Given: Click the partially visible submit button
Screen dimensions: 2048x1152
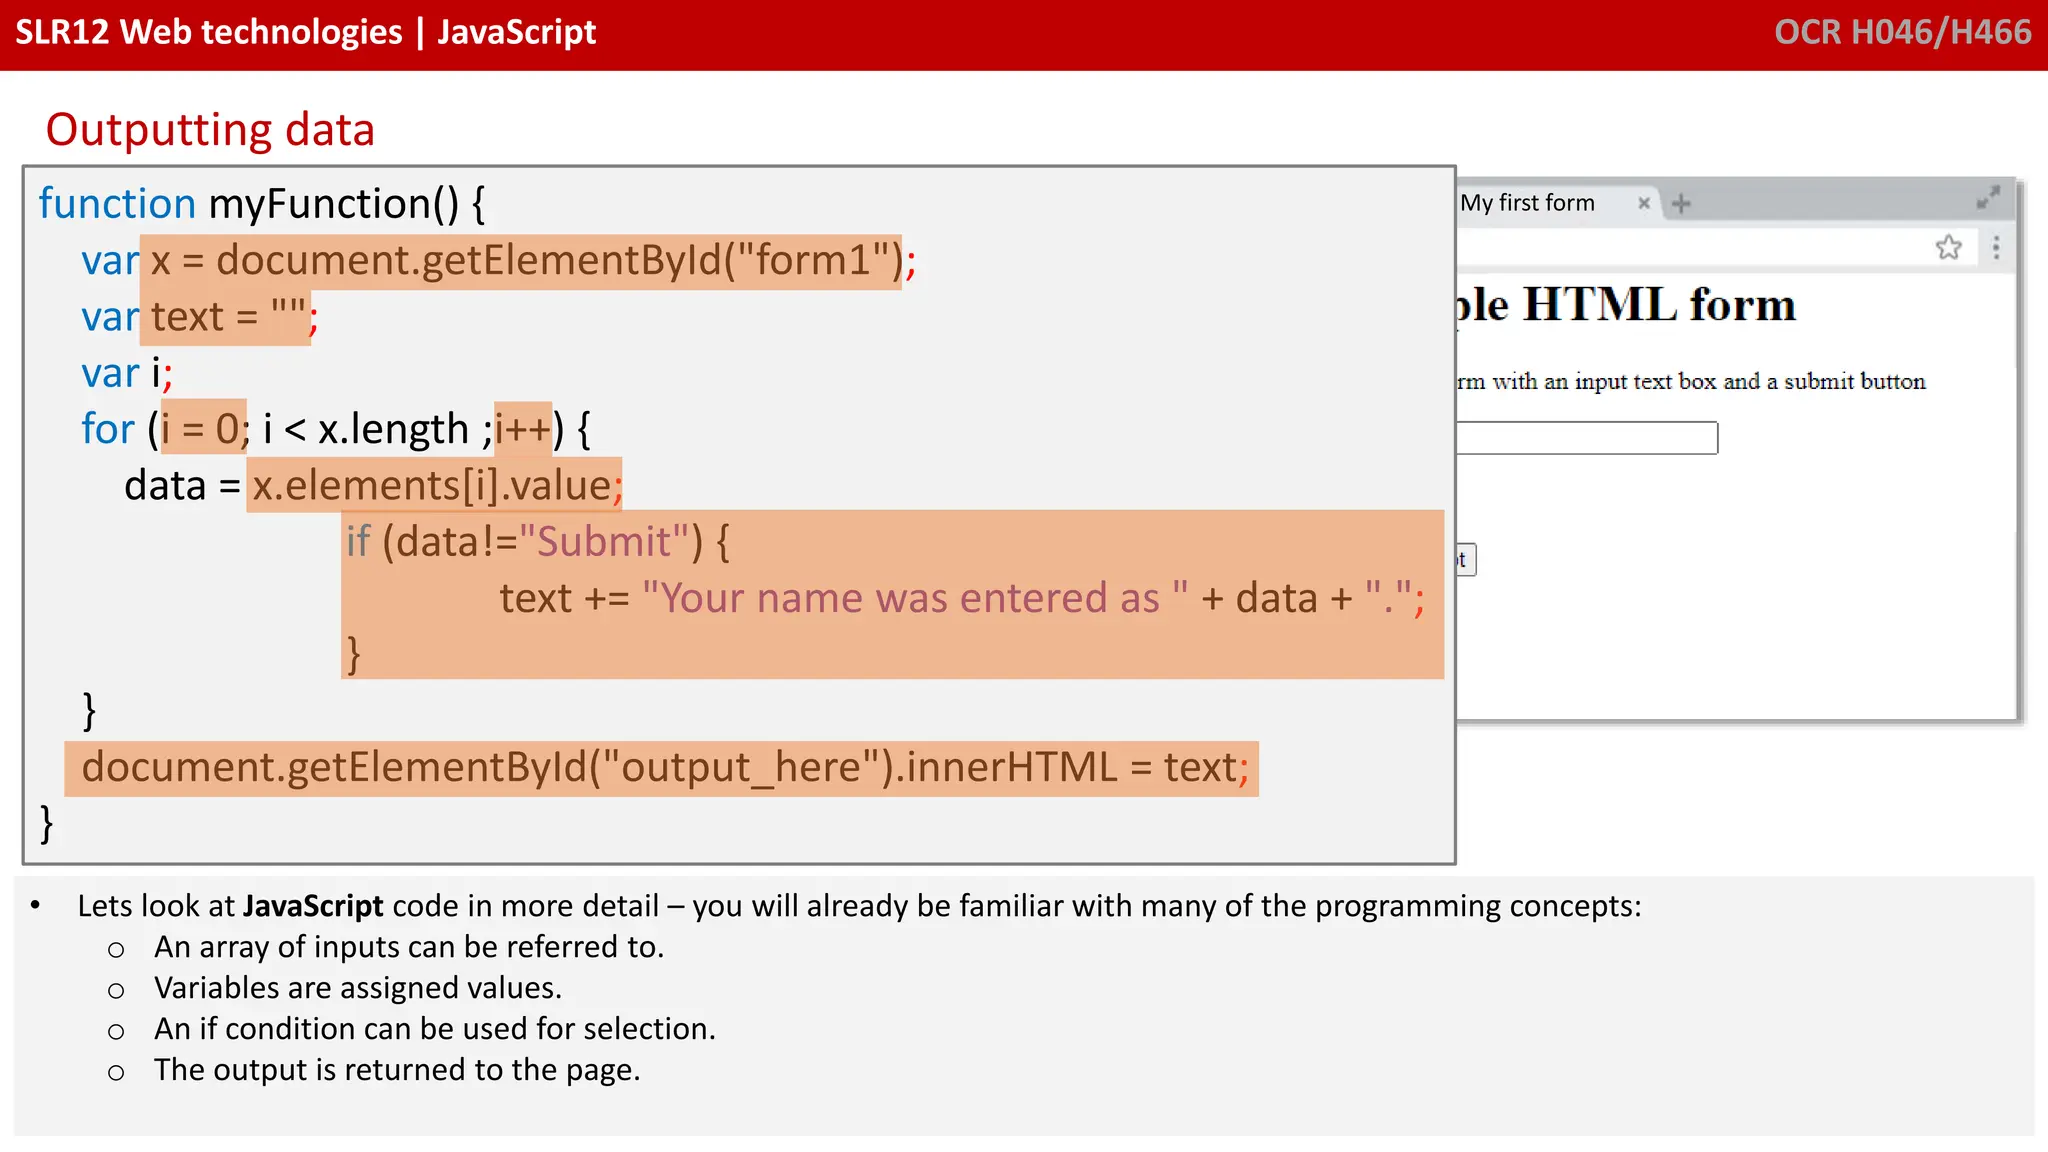Looking at the screenshot, I should (x=1466, y=560).
